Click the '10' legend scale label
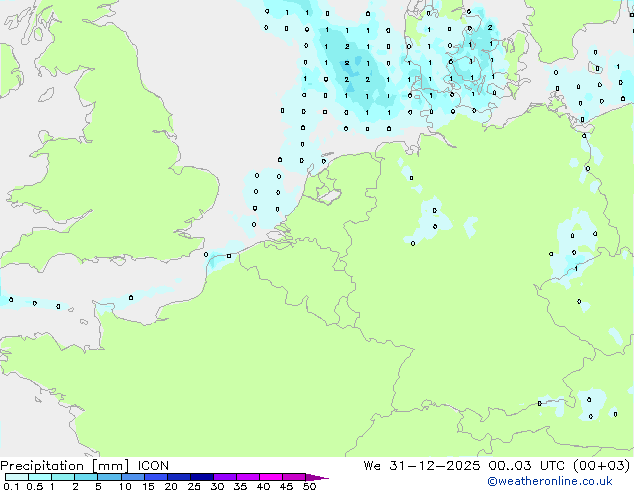 click(x=125, y=486)
